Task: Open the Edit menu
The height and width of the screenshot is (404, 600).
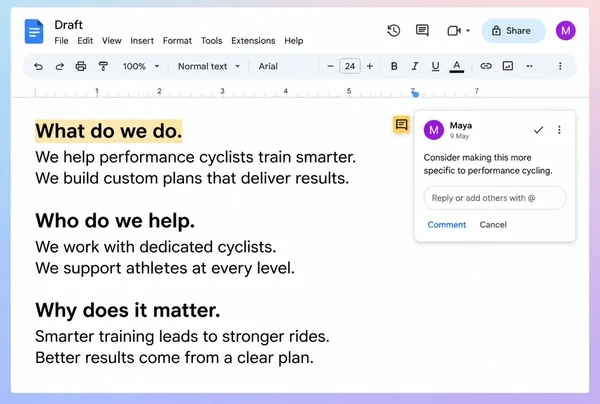Action: pyautogui.click(x=85, y=41)
